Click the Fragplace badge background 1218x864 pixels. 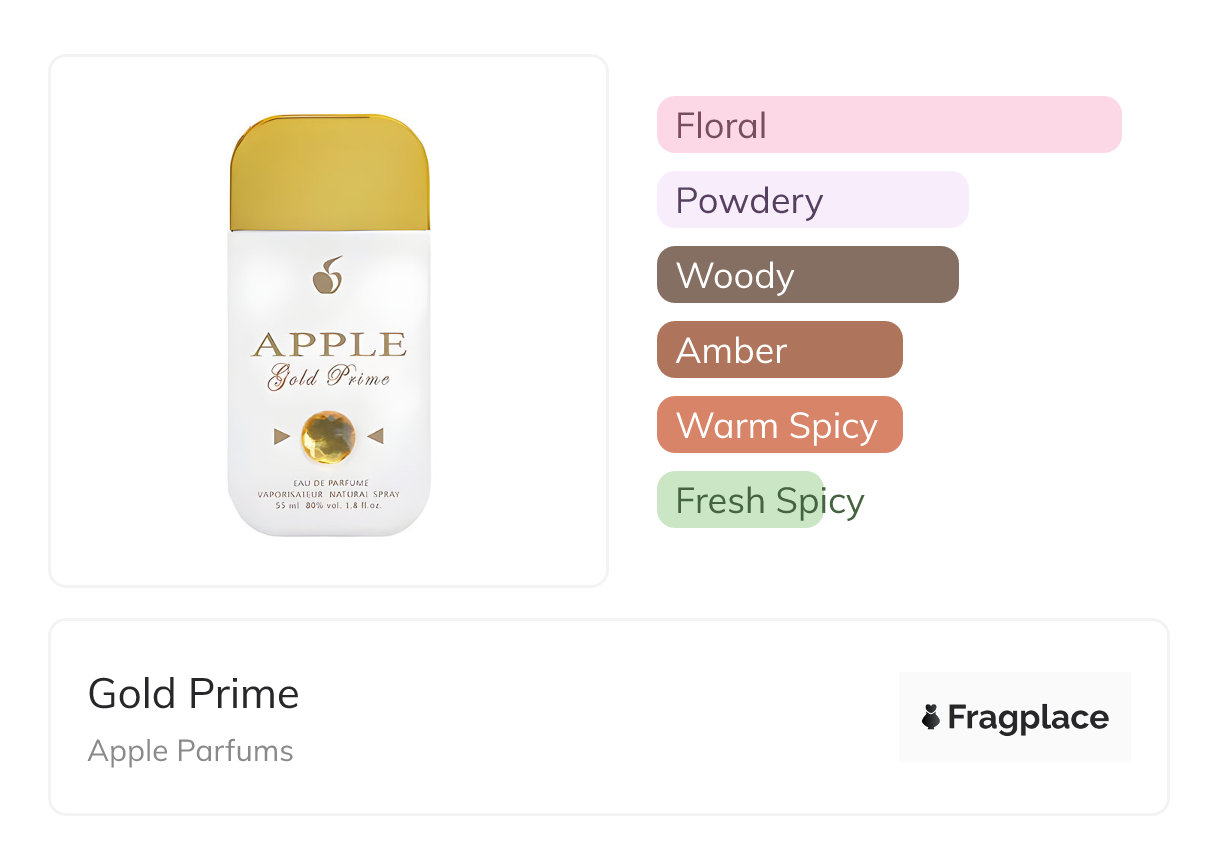coord(1014,690)
